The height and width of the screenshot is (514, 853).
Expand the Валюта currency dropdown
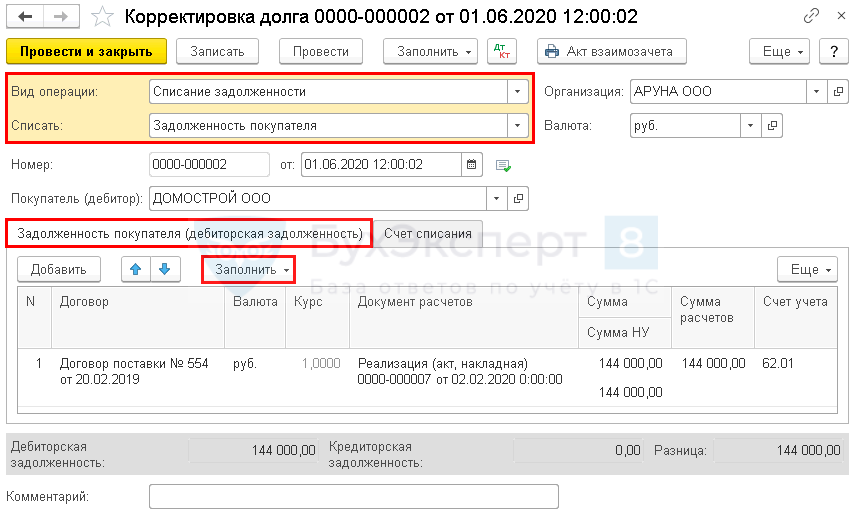point(750,126)
